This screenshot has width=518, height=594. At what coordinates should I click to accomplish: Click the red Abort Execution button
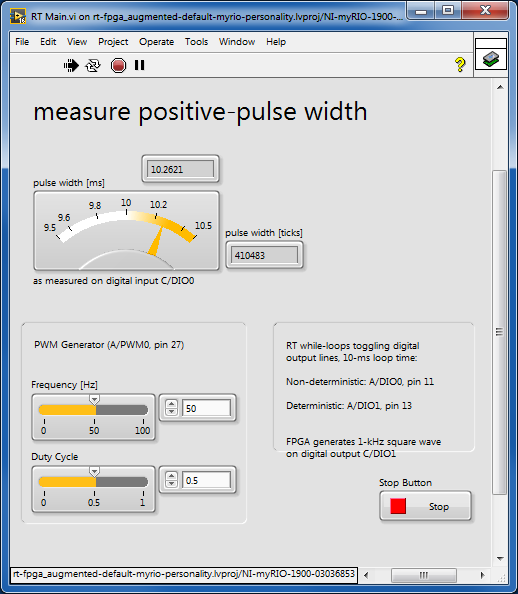coord(118,66)
